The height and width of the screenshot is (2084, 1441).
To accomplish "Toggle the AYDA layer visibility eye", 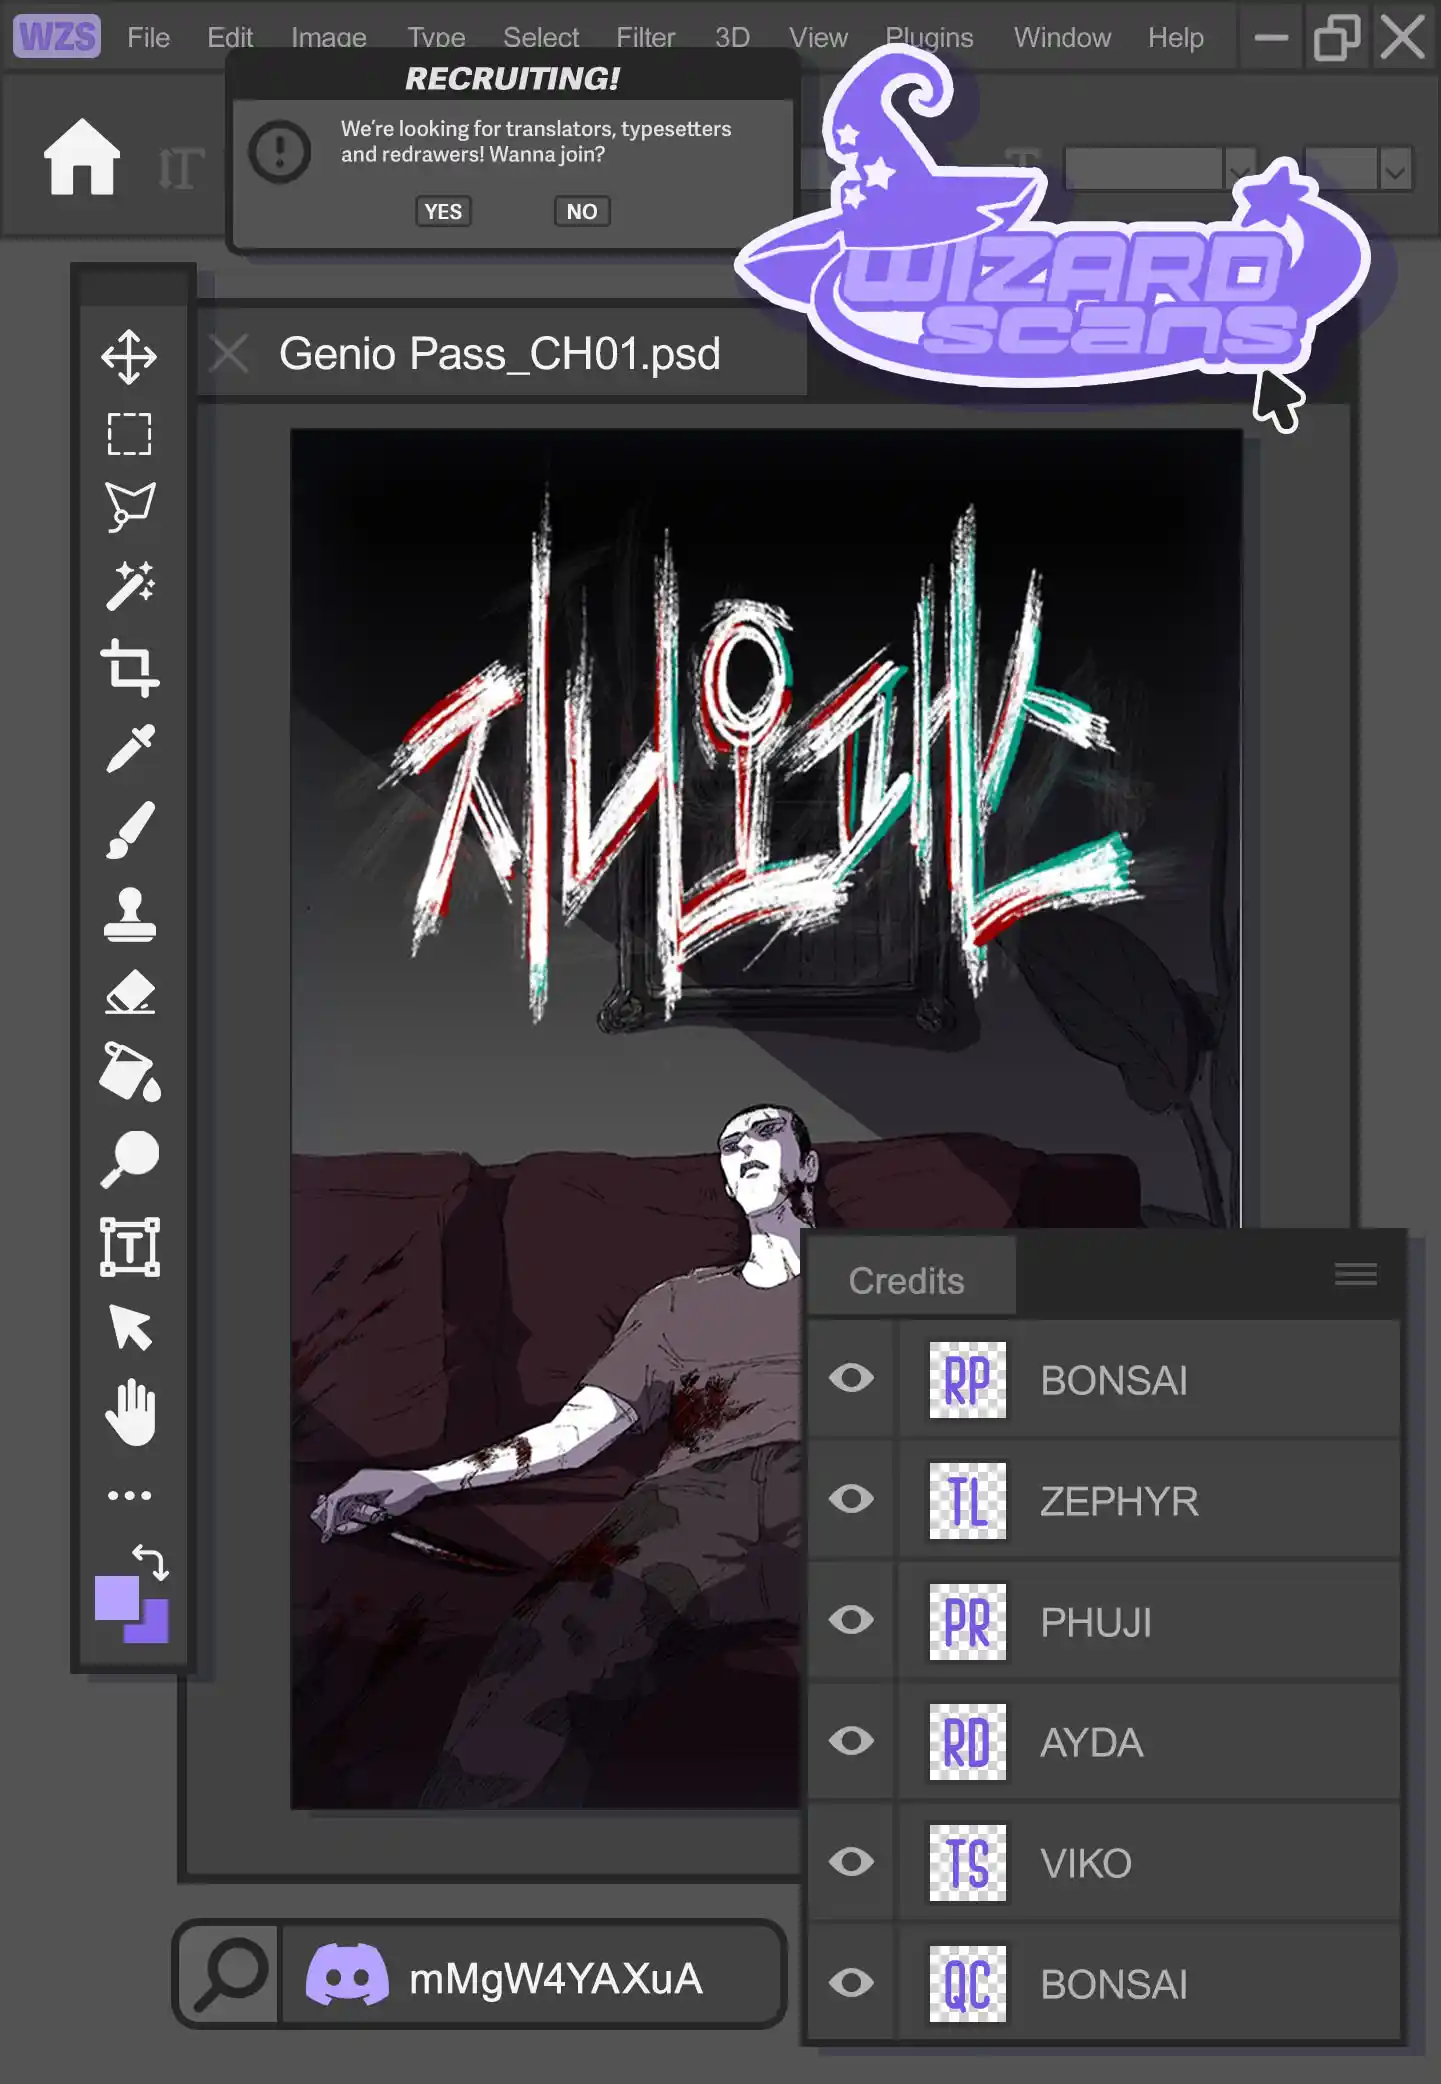I will (x=852, y=1741).
